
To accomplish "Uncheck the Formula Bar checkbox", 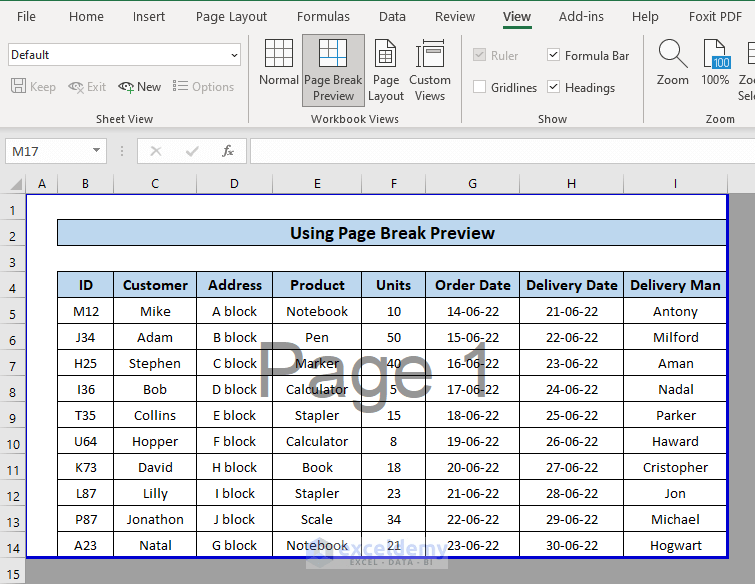I will pos(553,55).
